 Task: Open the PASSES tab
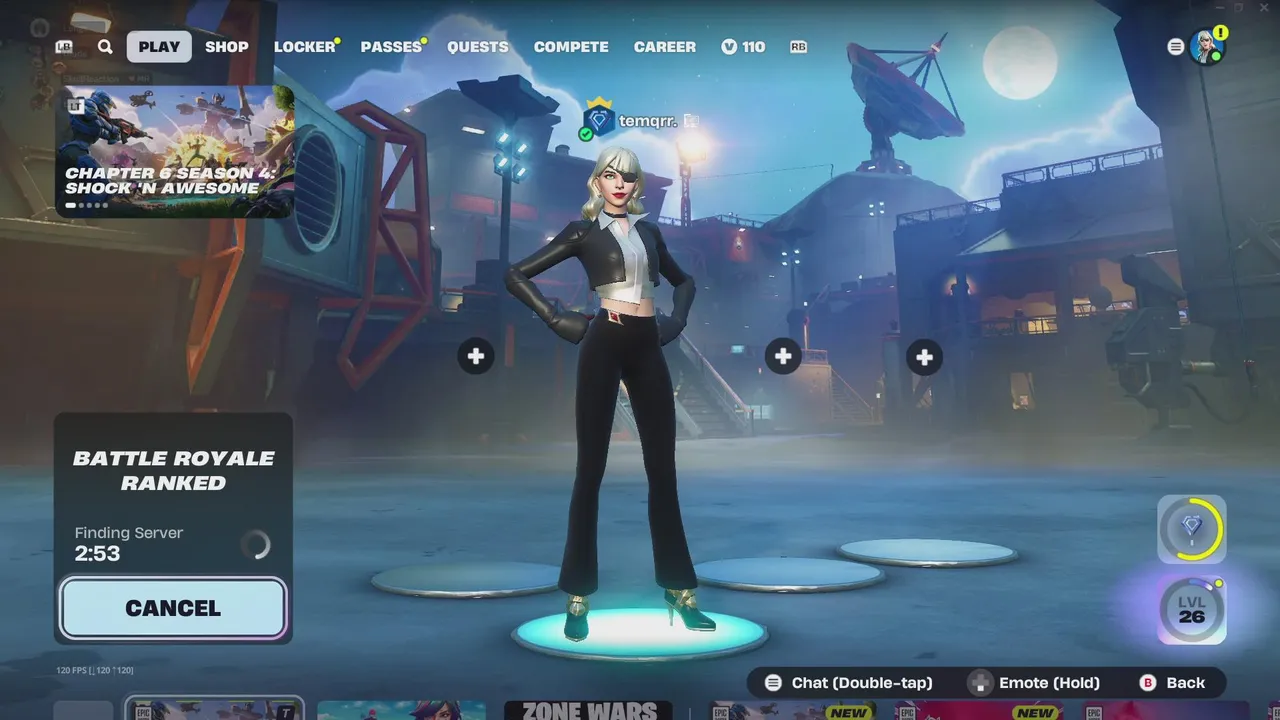tap(391, 47)
